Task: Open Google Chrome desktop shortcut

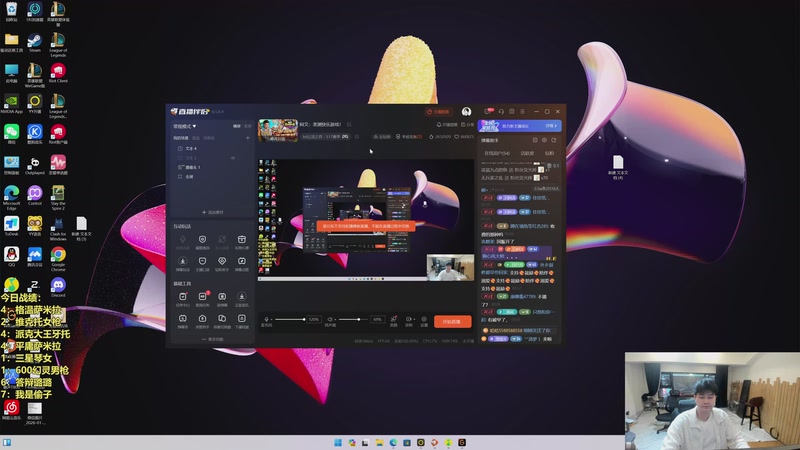Action: pyautogui.click(x=58, y=259)
